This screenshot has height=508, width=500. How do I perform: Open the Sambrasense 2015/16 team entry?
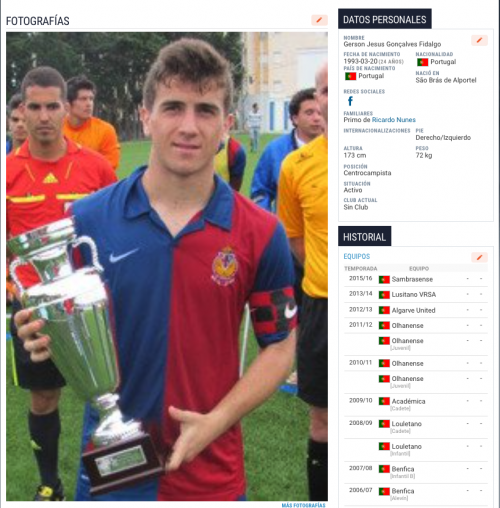(x=412, y=279)
